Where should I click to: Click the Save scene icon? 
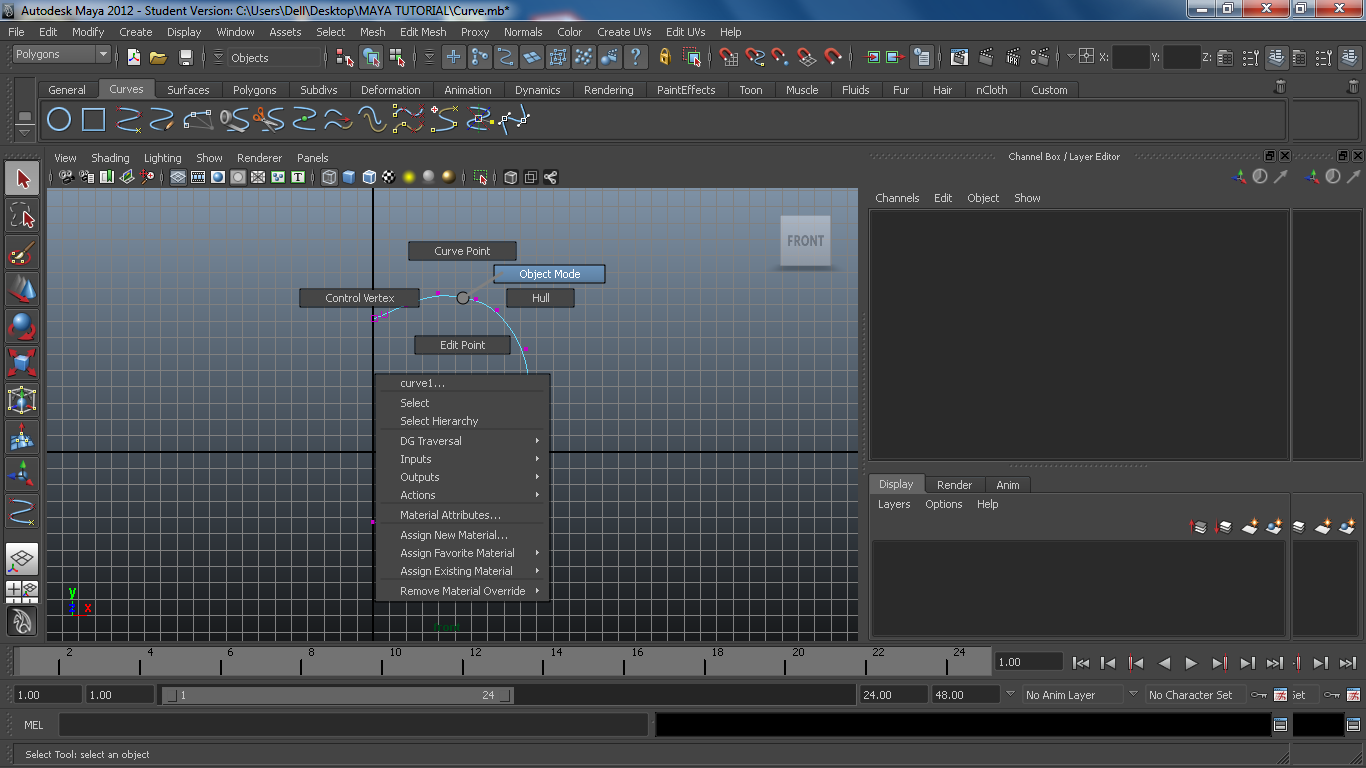[x=185, y=57]
